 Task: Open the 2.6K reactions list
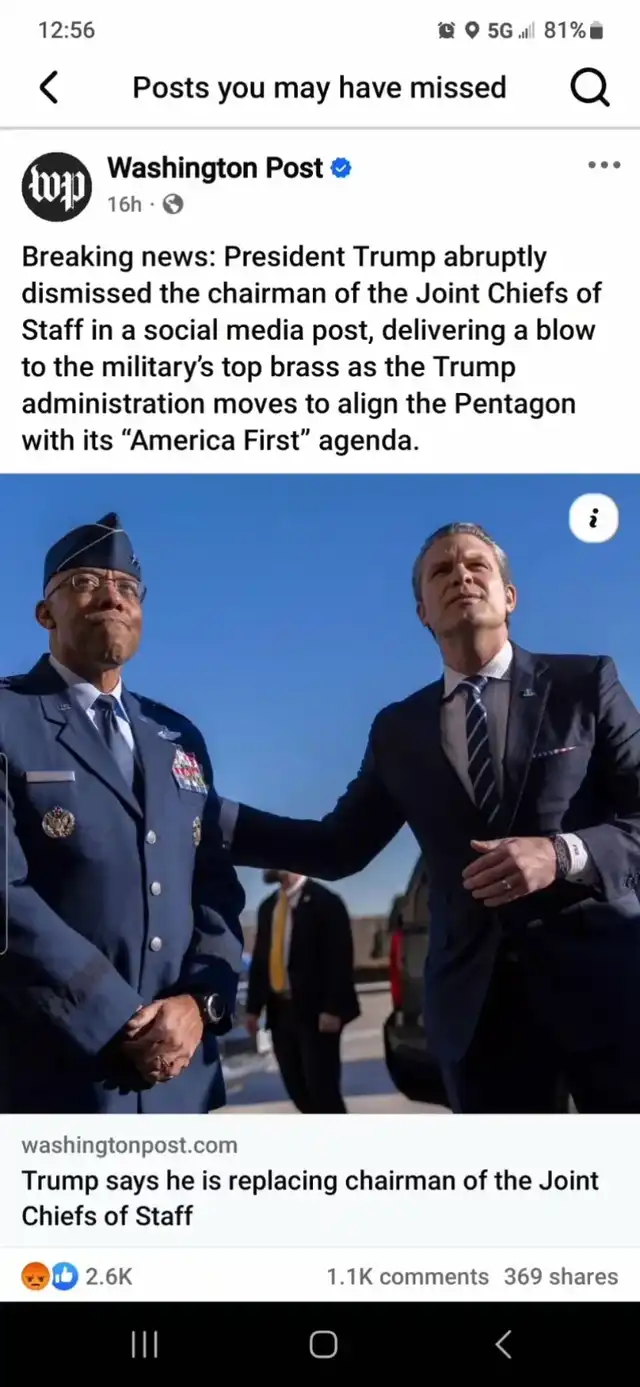tap(109, 1276)
